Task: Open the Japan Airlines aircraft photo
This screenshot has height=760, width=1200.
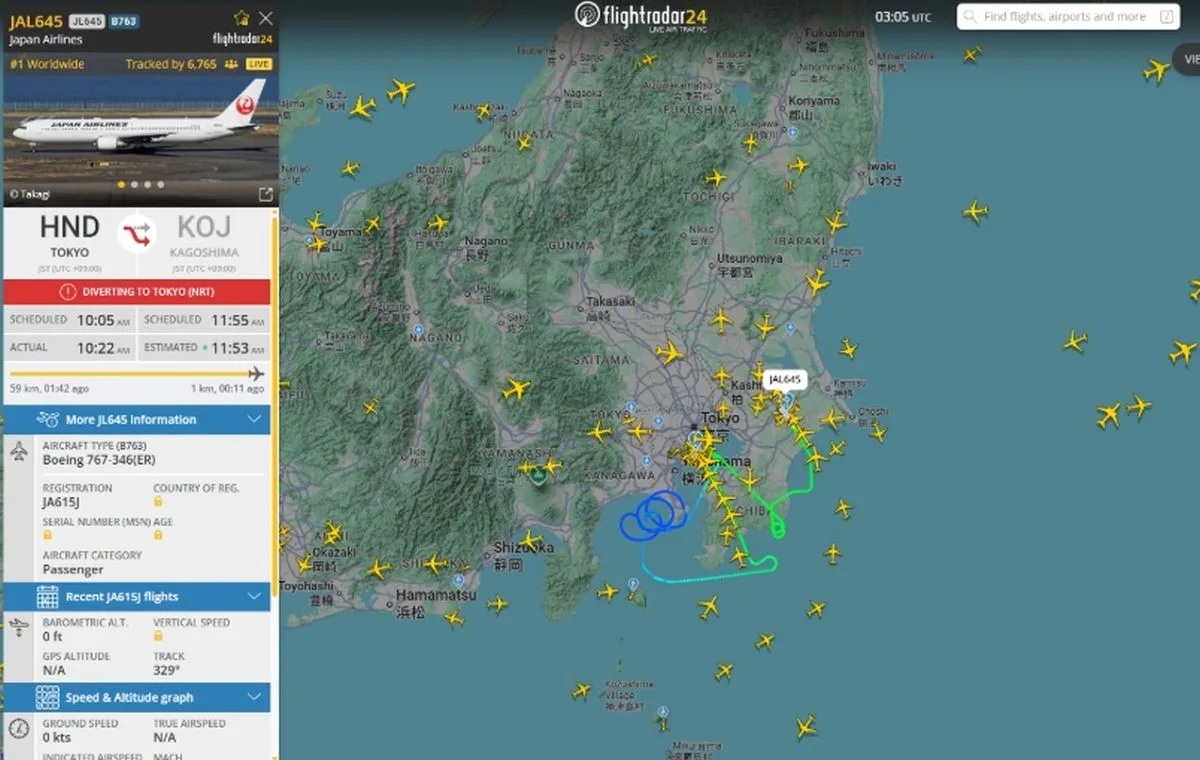Action: (140, 140)
